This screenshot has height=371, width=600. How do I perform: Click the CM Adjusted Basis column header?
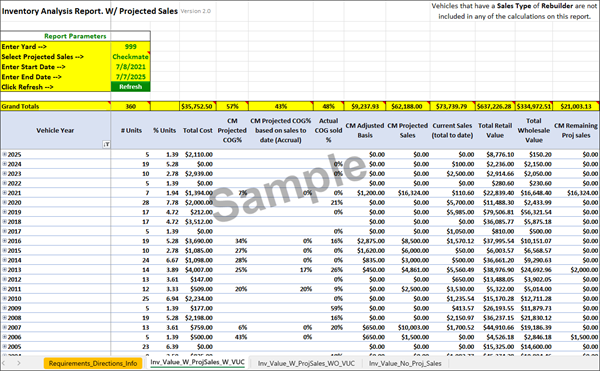[365, 130]
